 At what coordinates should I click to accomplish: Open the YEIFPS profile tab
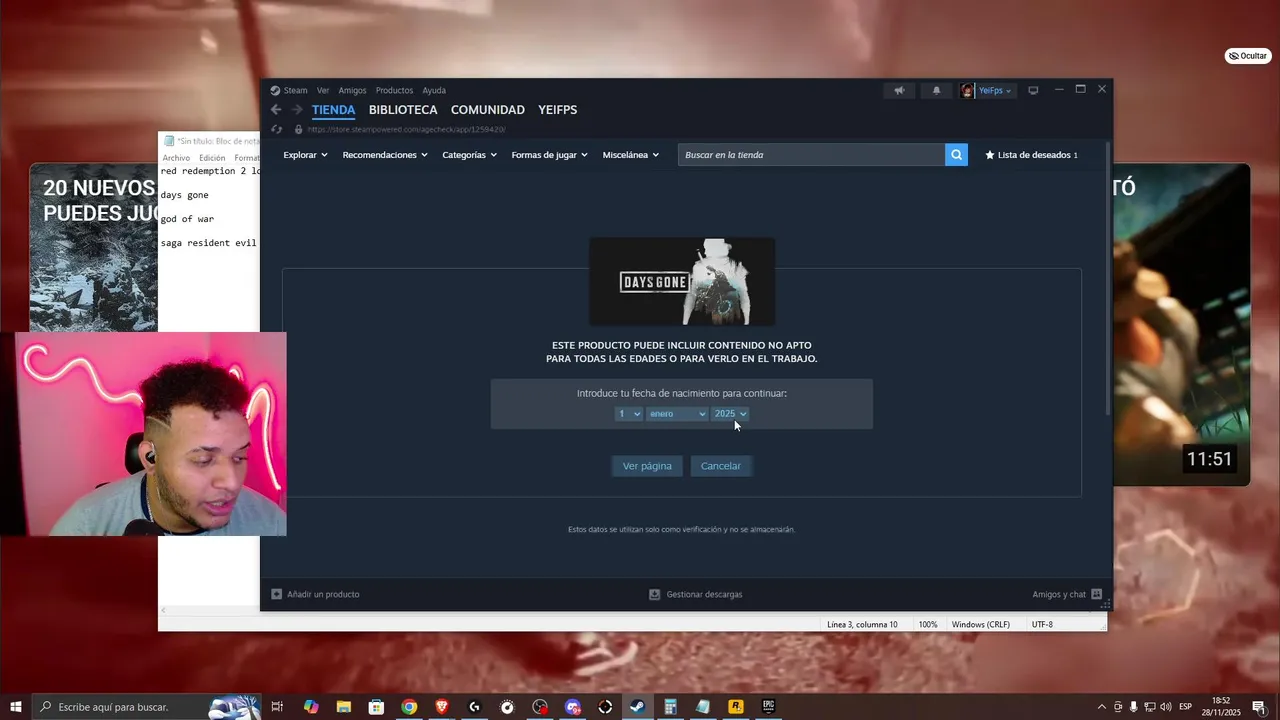pos(557,110)
